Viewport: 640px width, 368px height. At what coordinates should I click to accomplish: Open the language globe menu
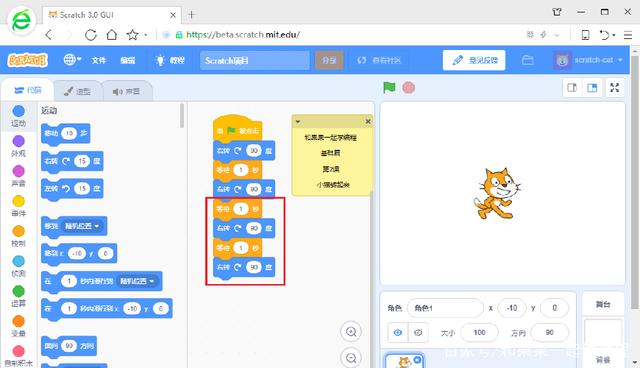click(72, 60)
